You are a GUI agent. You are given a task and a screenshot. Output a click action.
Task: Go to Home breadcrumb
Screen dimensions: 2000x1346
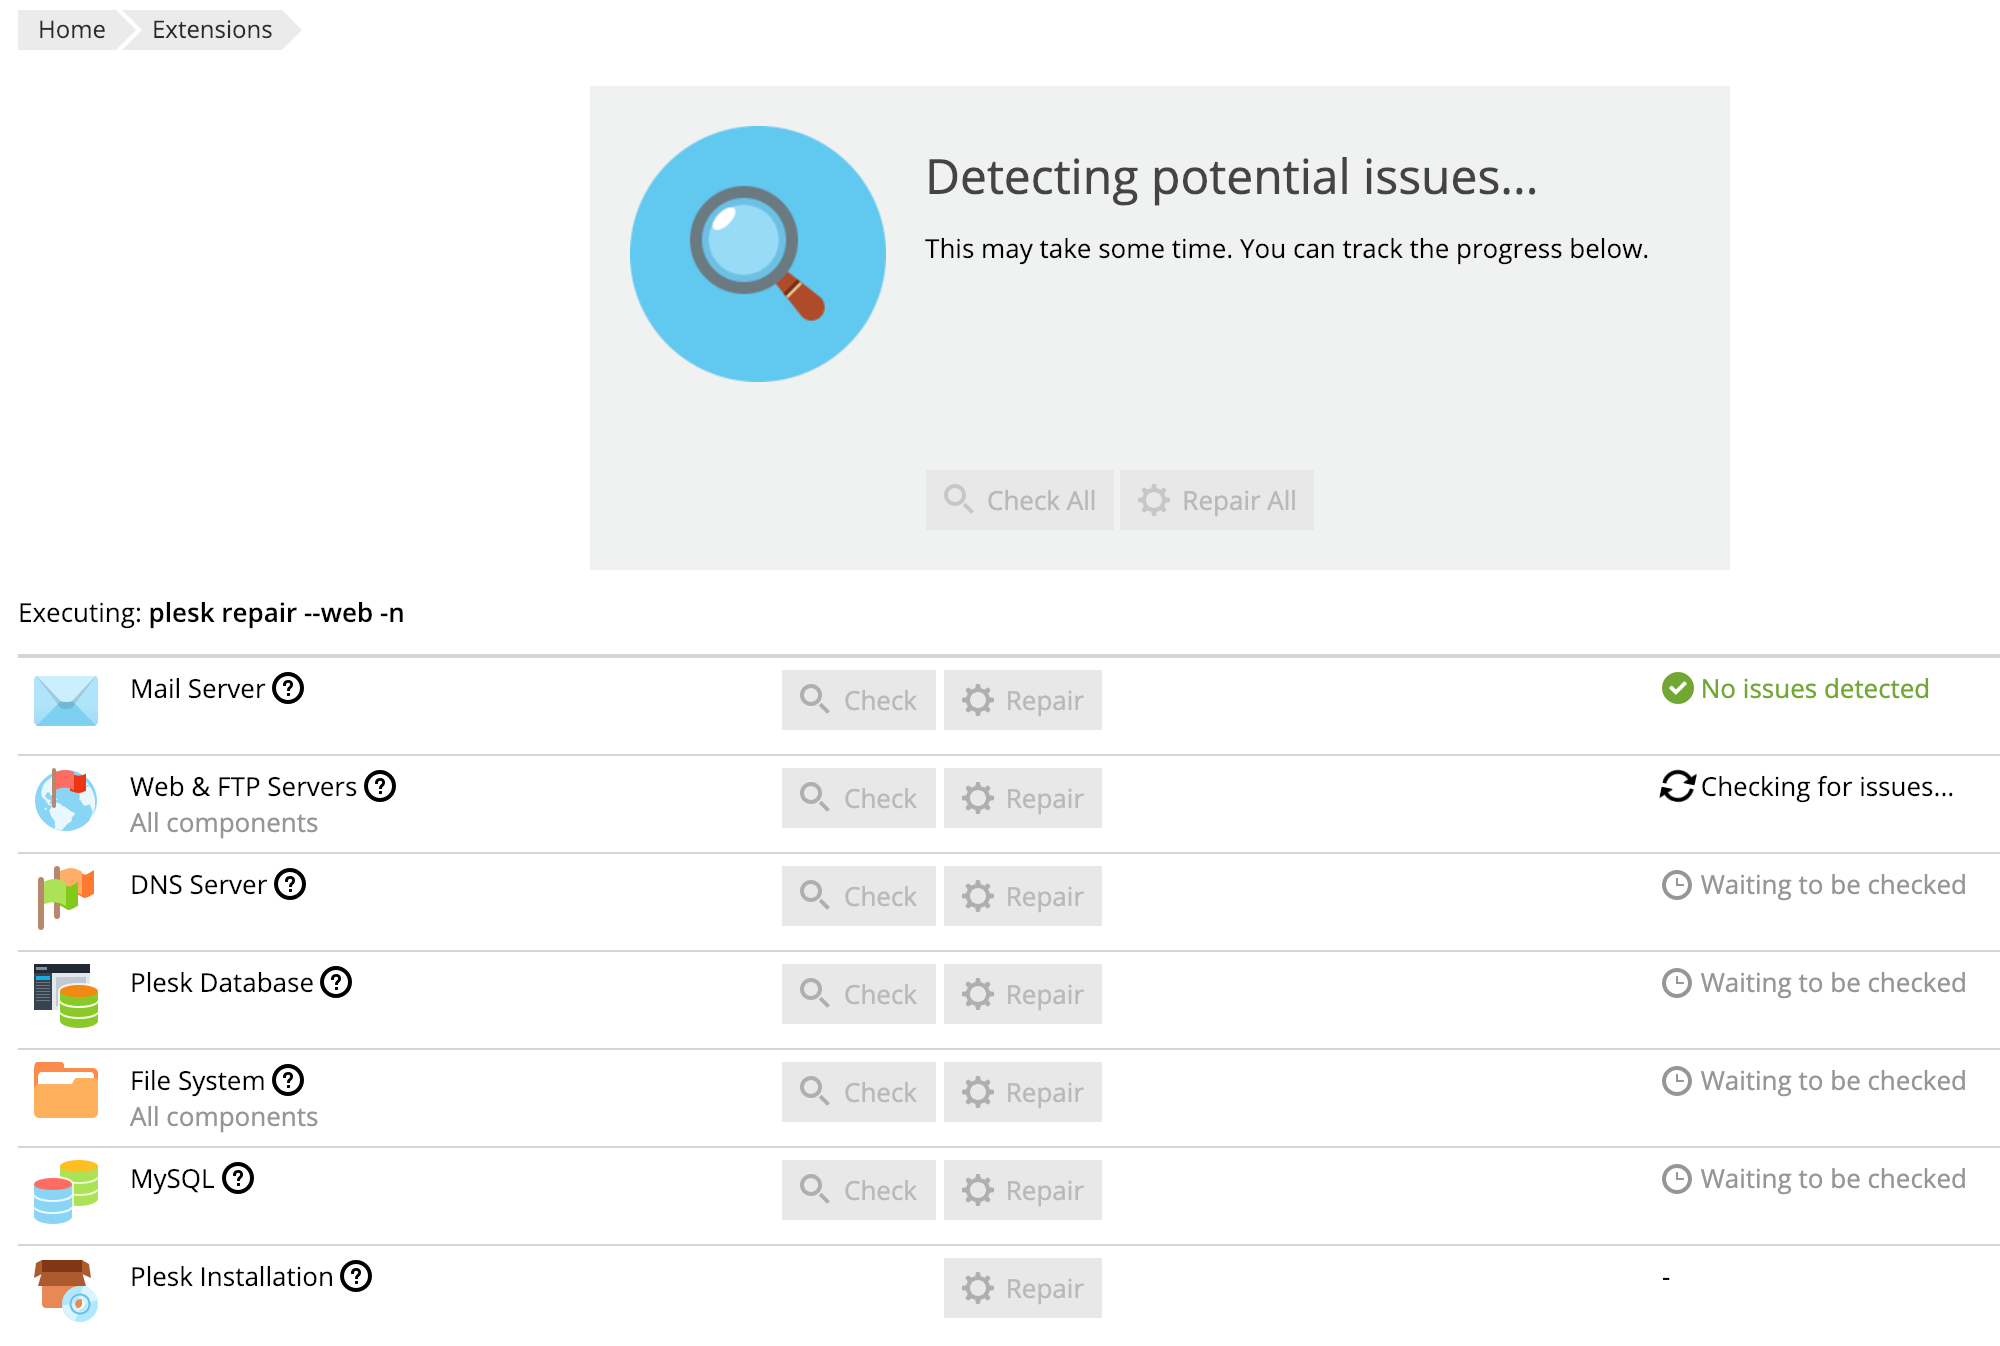click(x=71, y=30)
